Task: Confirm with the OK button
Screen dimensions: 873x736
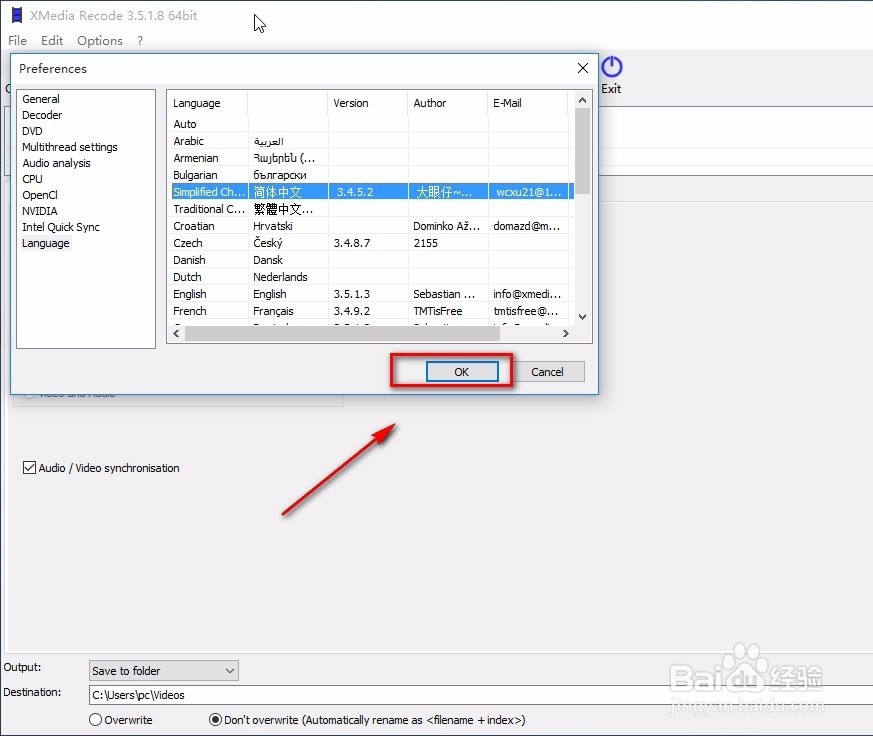Action: [462, 372]
